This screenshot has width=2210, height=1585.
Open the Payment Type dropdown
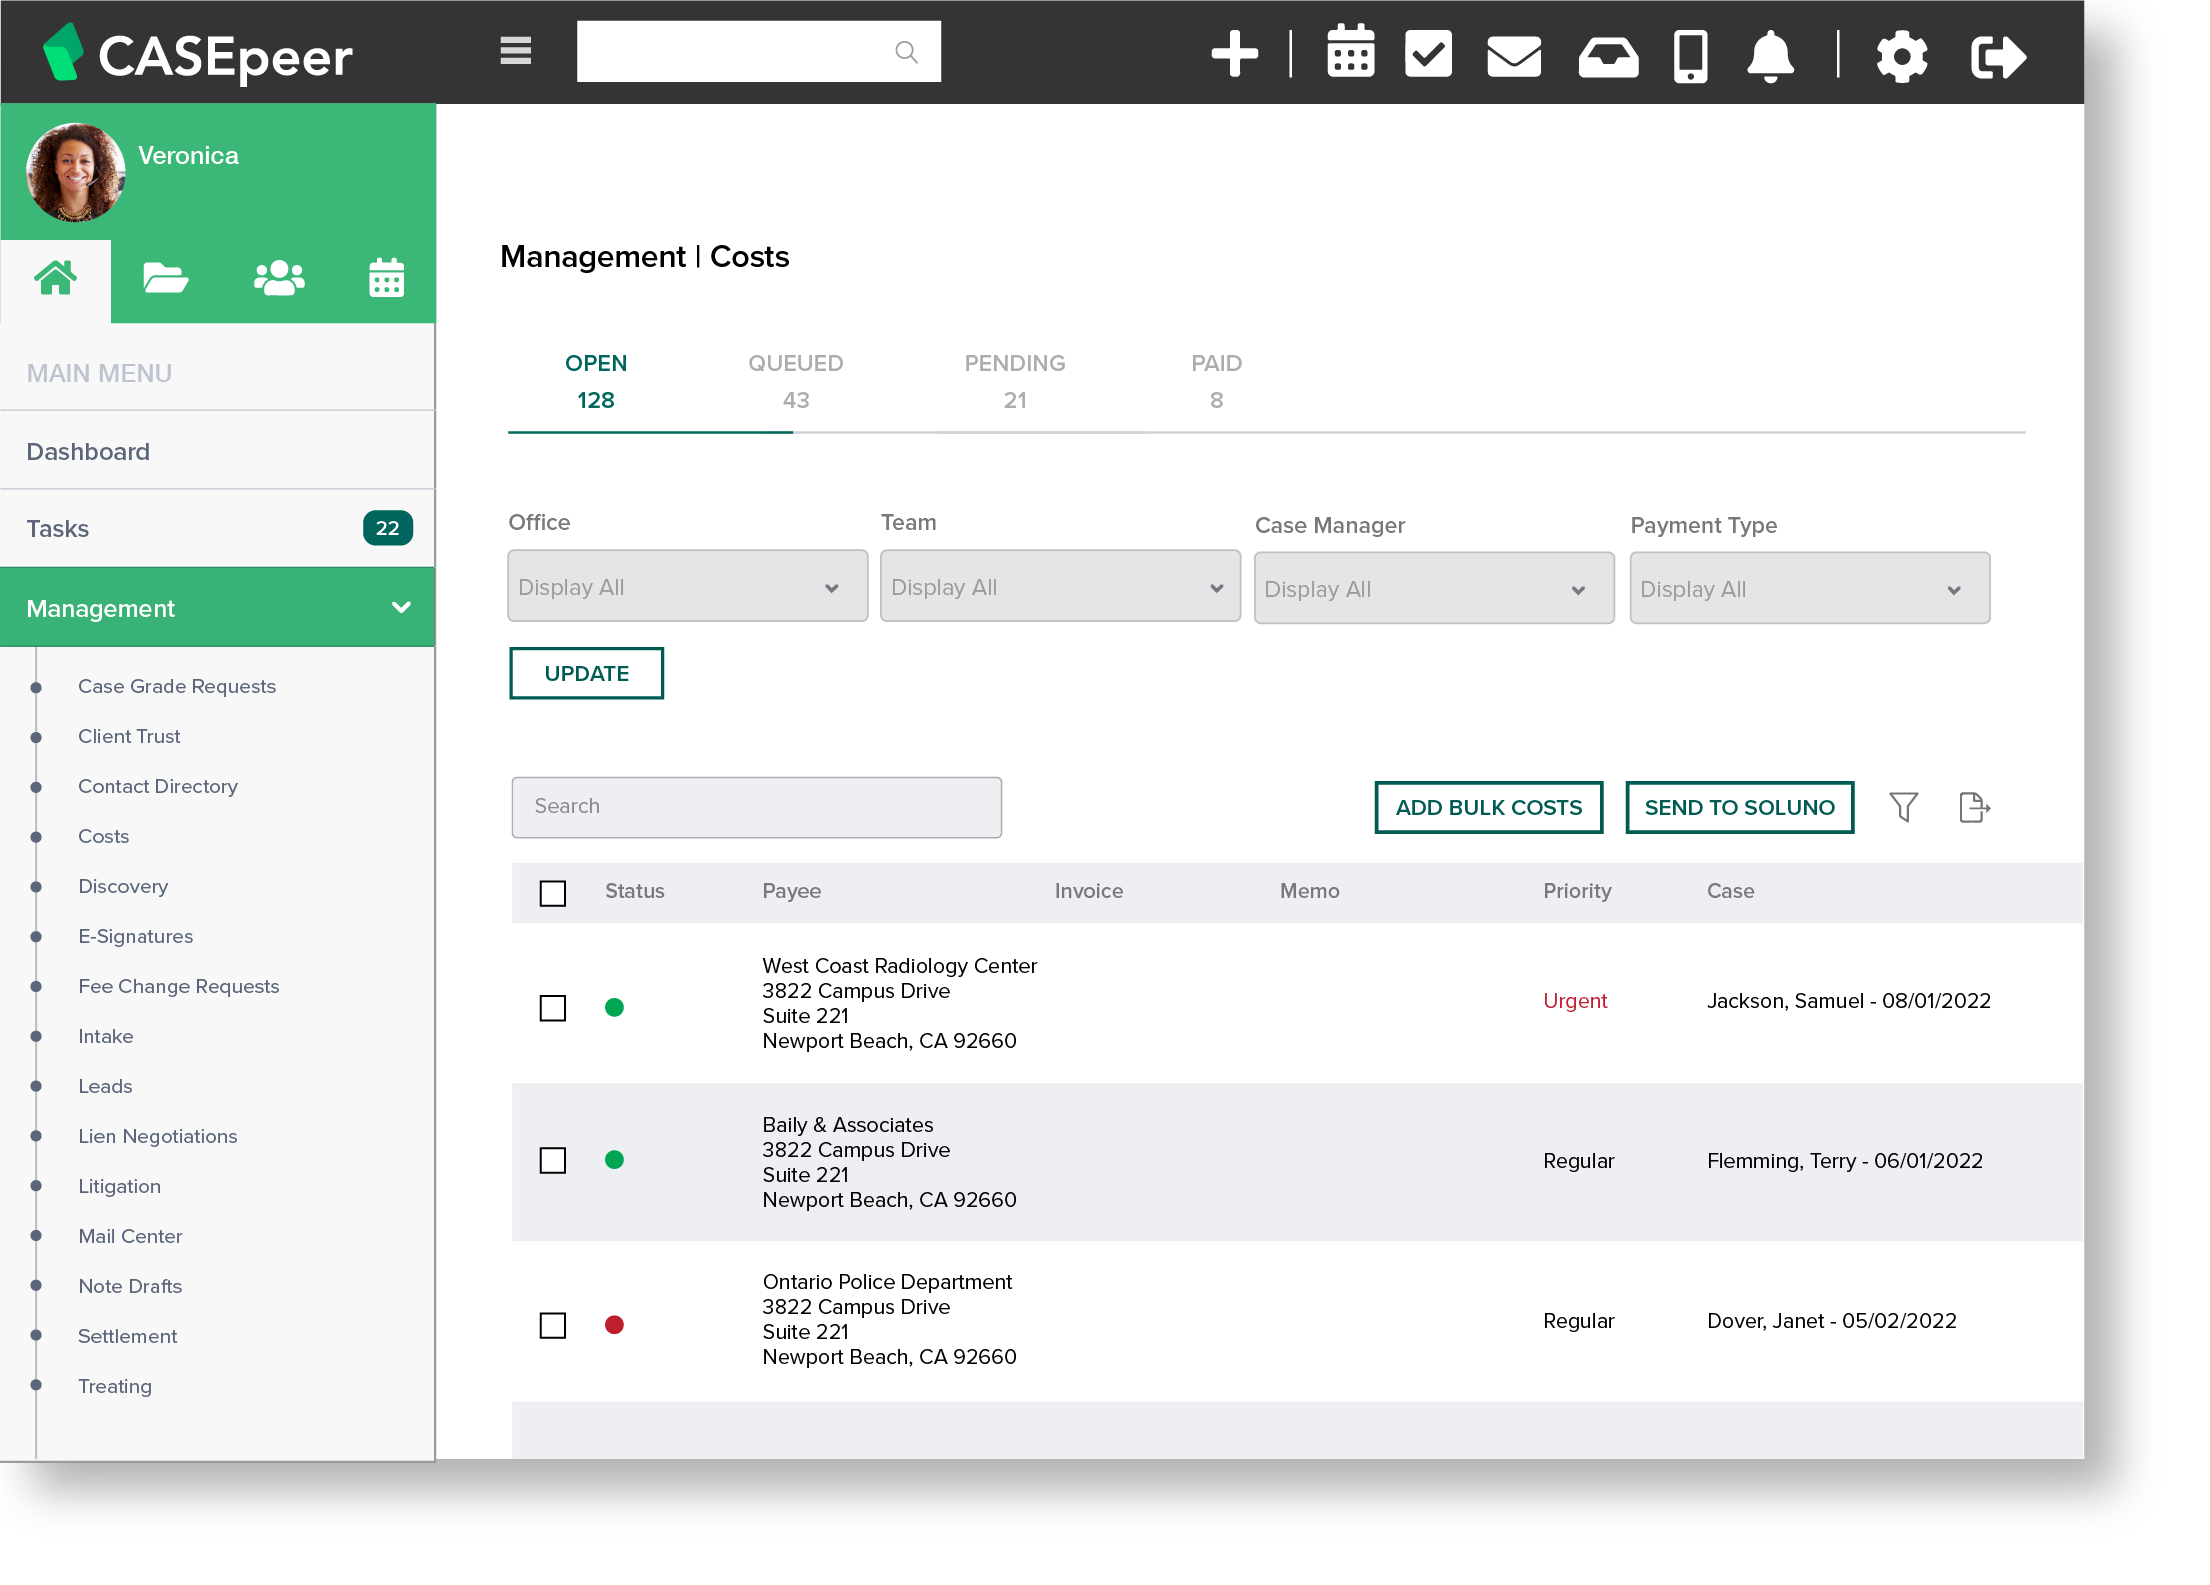(1809, 588)
